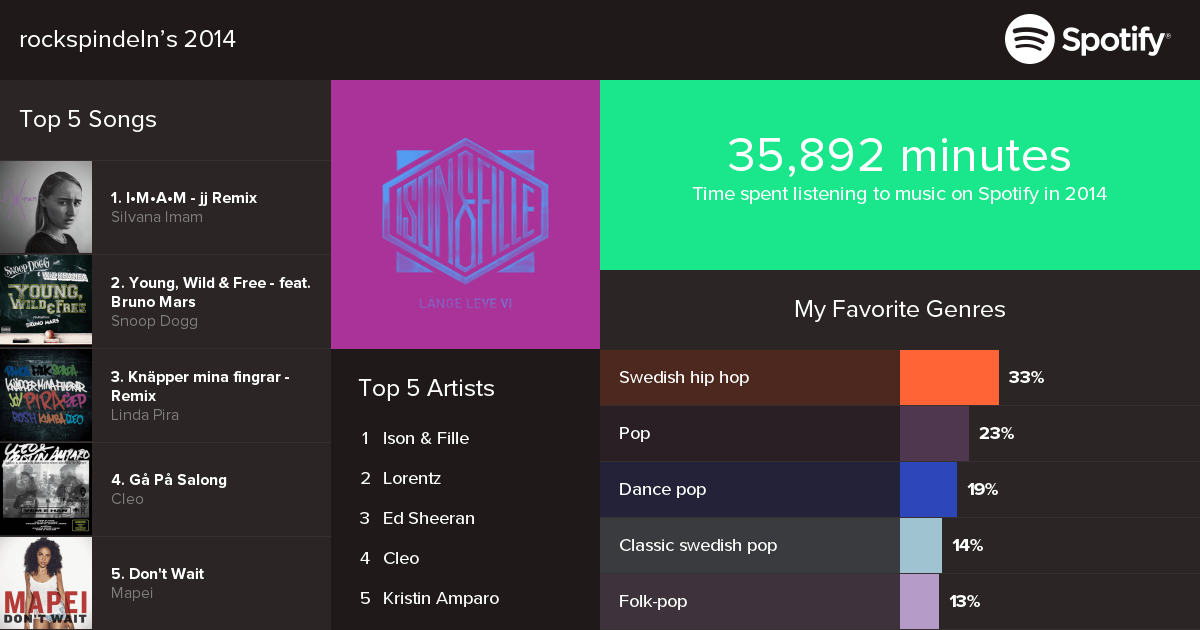Select song title "4. Gå På Salong"
Screen dimensions: 1200x630
[x=169, y=480]
